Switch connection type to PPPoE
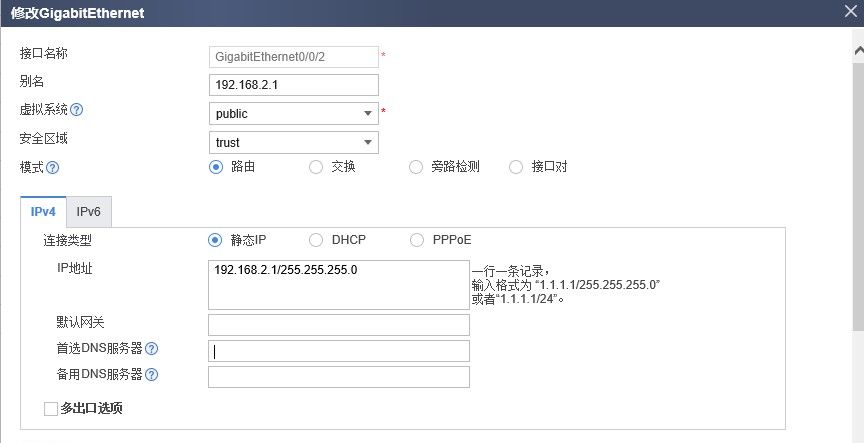864x443 pixels. pyautogui.click(x=416, y=240)
